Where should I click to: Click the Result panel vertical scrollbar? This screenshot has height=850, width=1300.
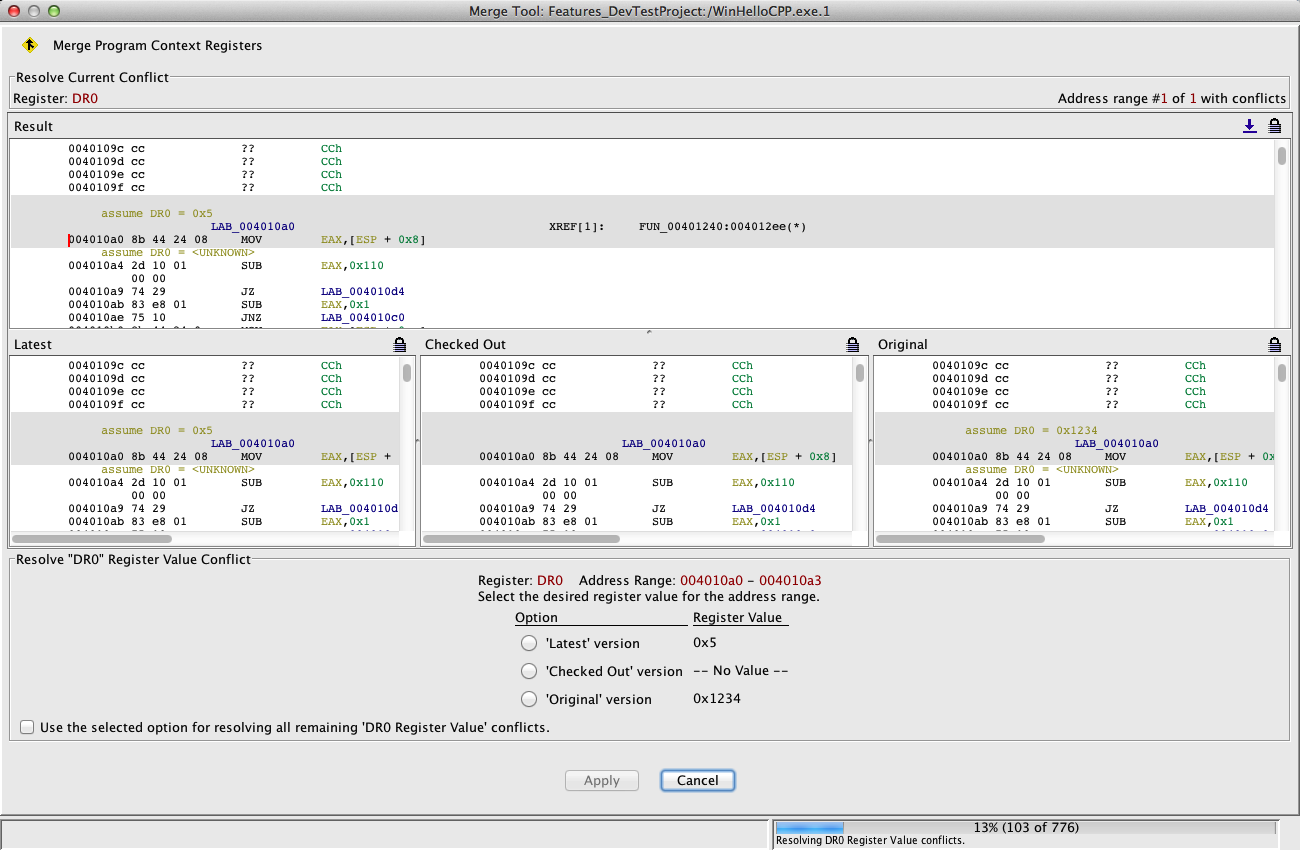point(1282,156)
